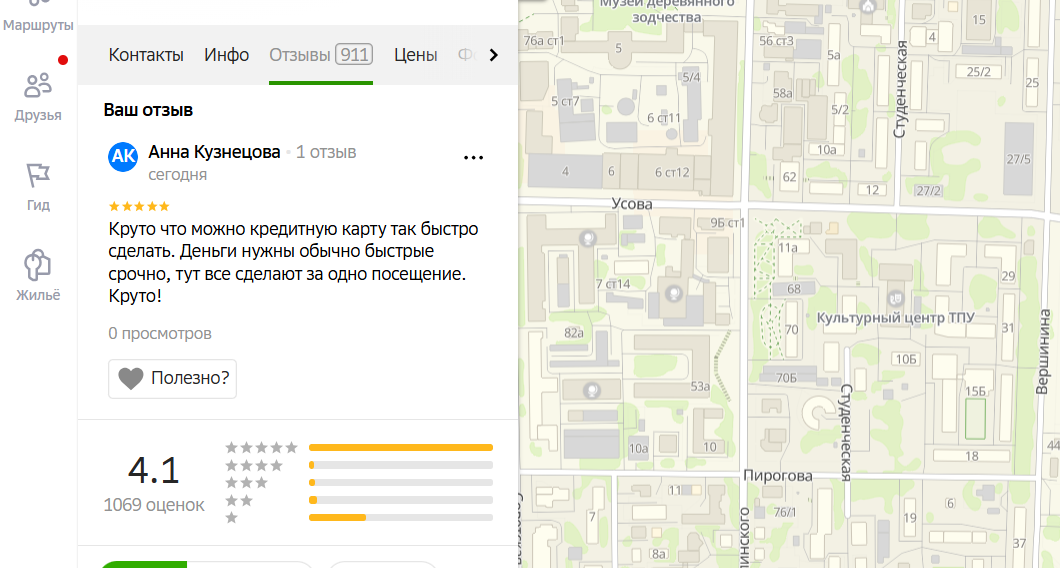Click the '1 отзыв' link
1060x568 pixels.
(326, 152)
